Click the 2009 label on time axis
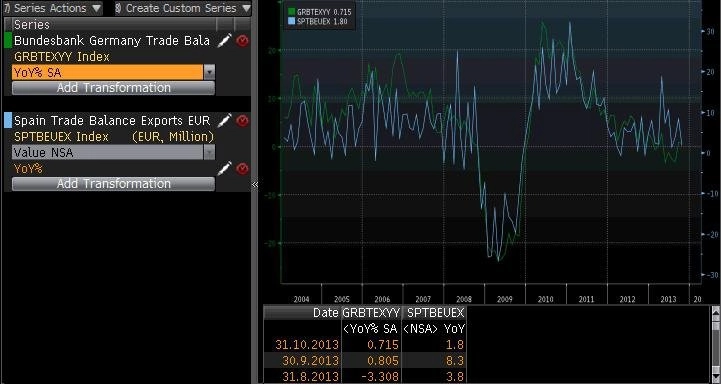 click(504, 299)
